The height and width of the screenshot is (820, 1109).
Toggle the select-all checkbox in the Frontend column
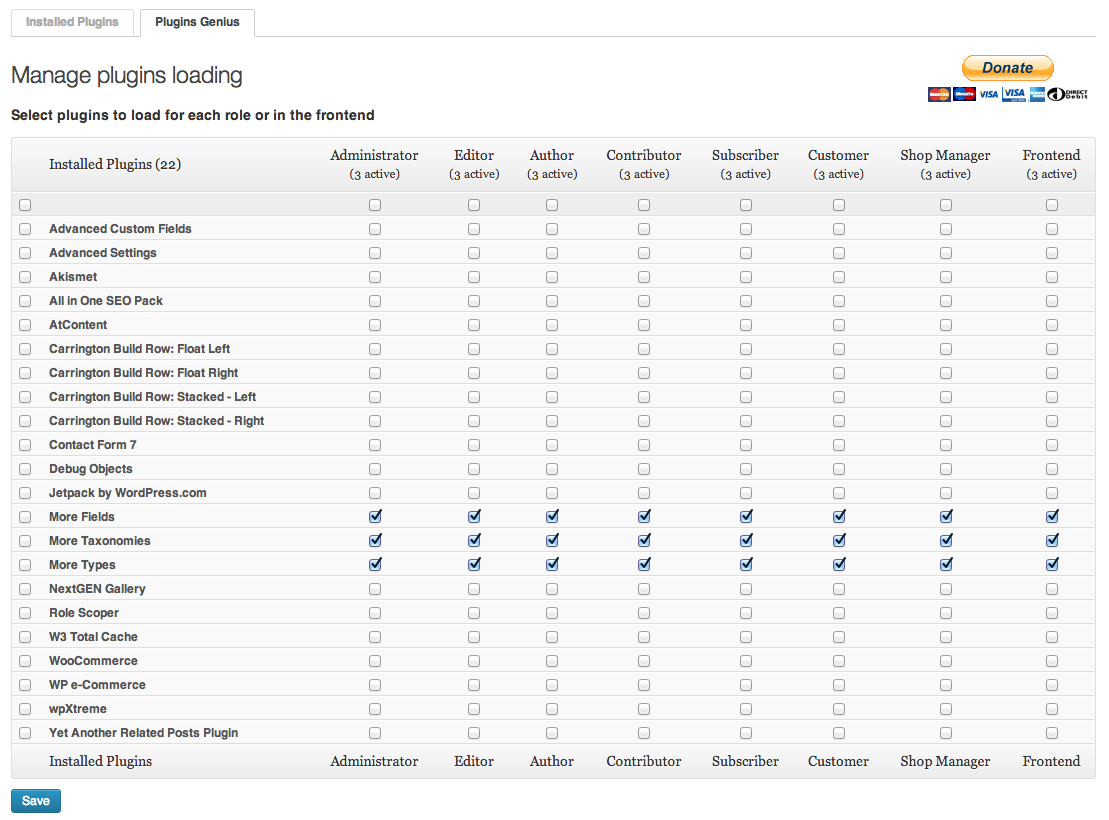(1052, 205)
